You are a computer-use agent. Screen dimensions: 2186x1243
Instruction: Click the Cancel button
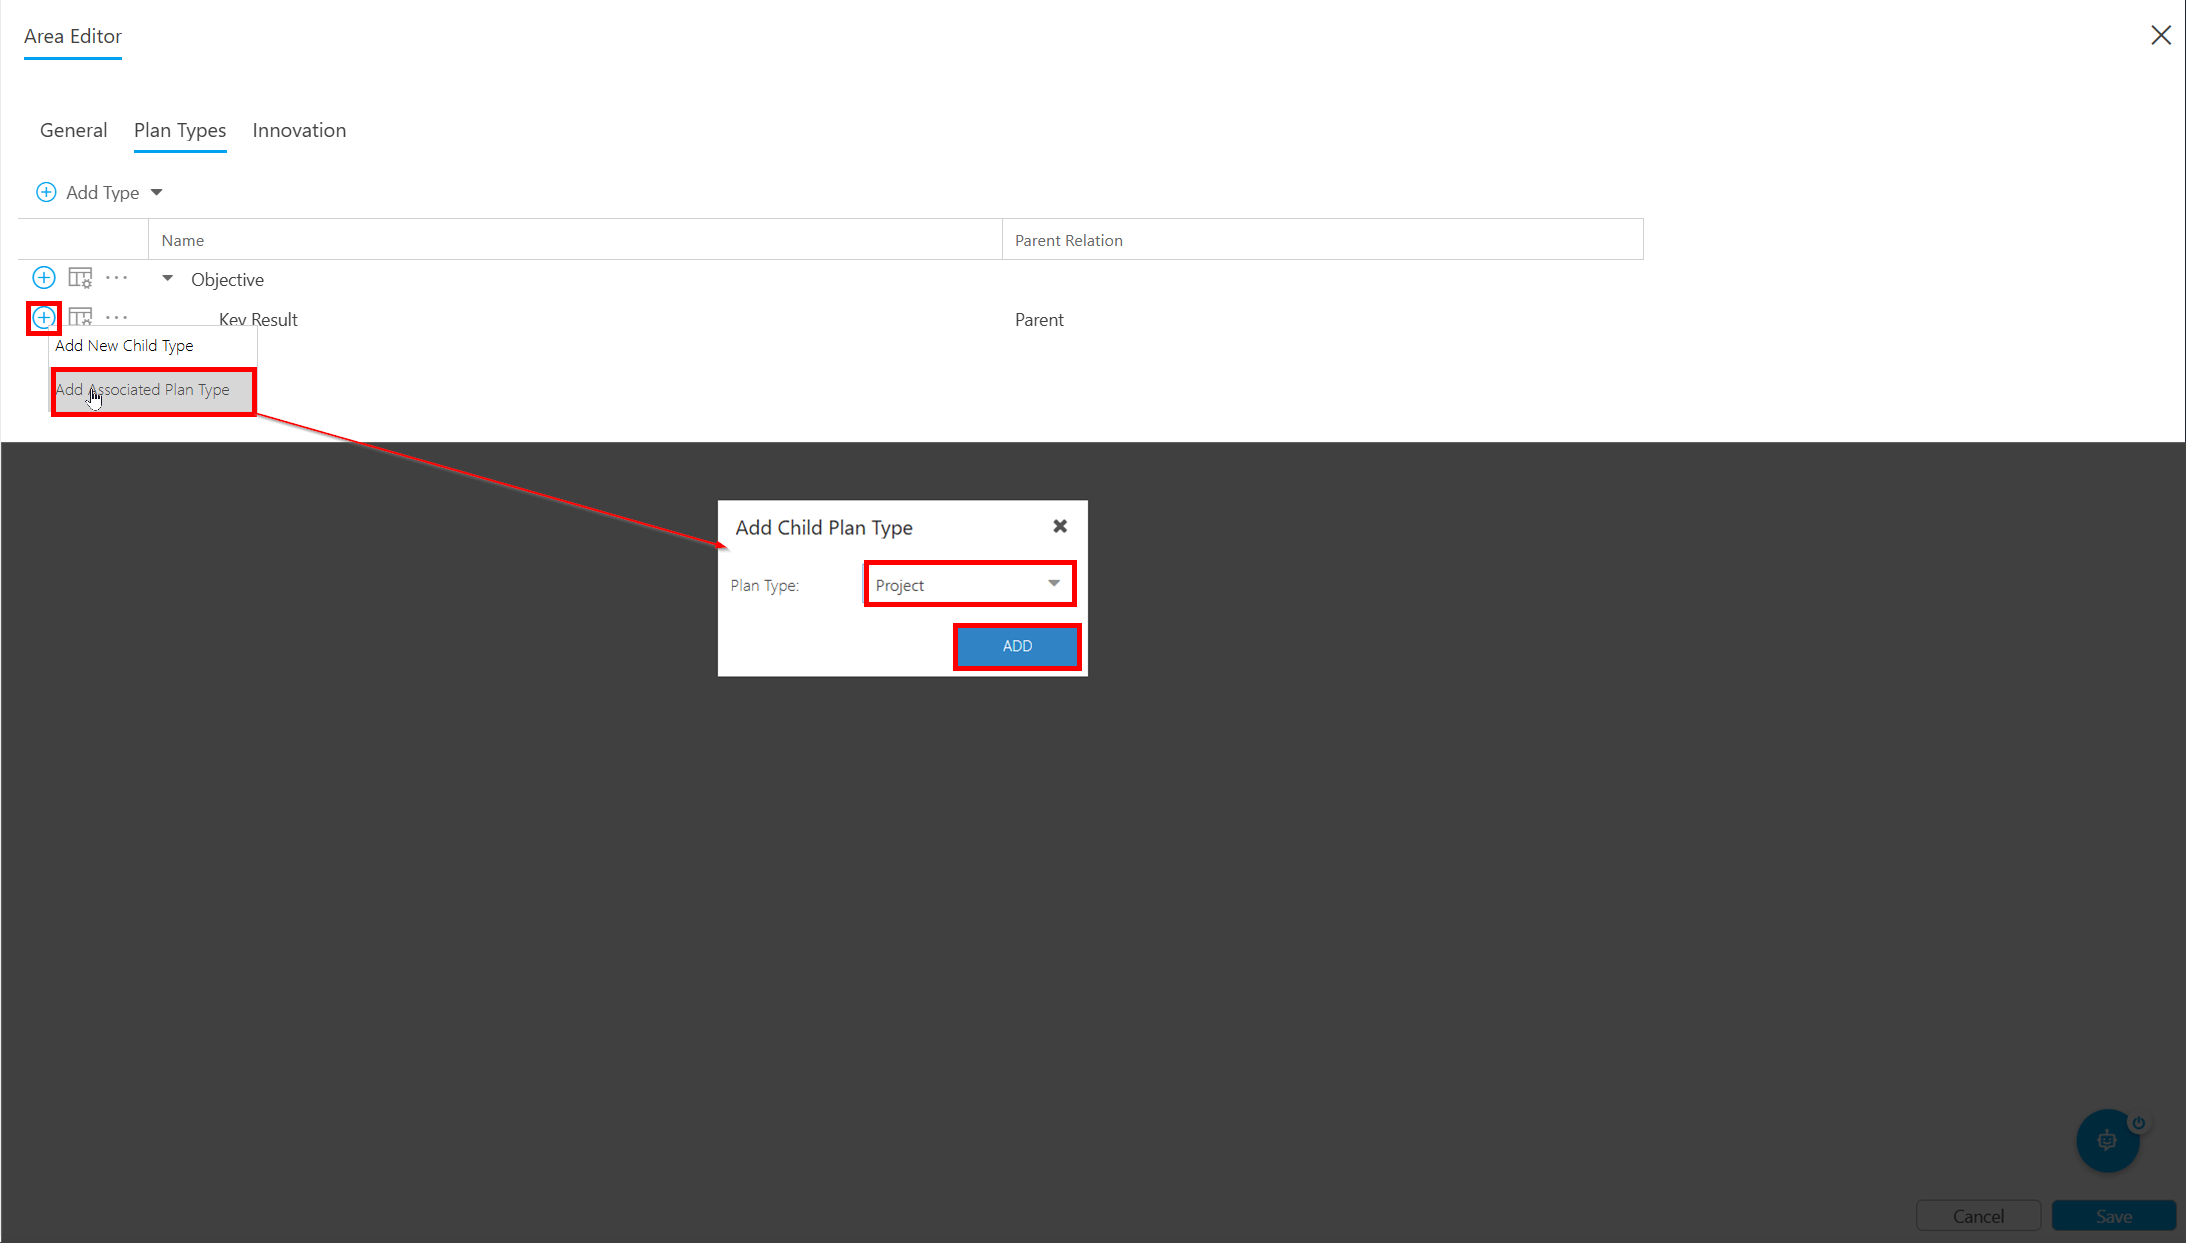point(1978,1216)
